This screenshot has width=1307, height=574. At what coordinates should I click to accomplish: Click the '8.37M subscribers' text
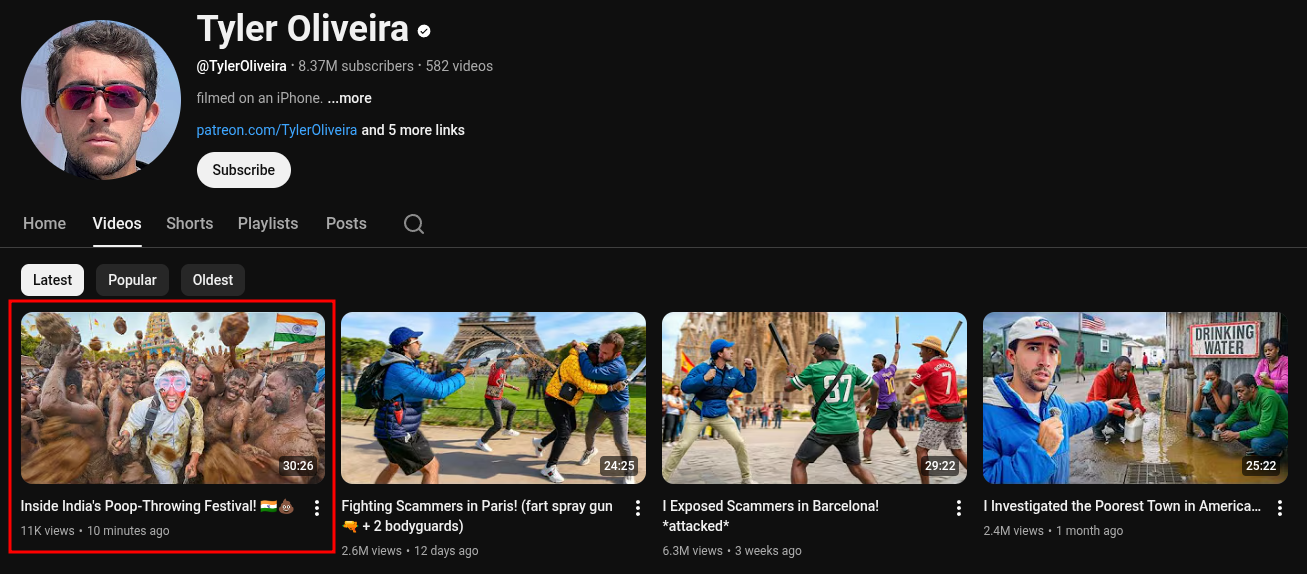[x=356, y=66]
